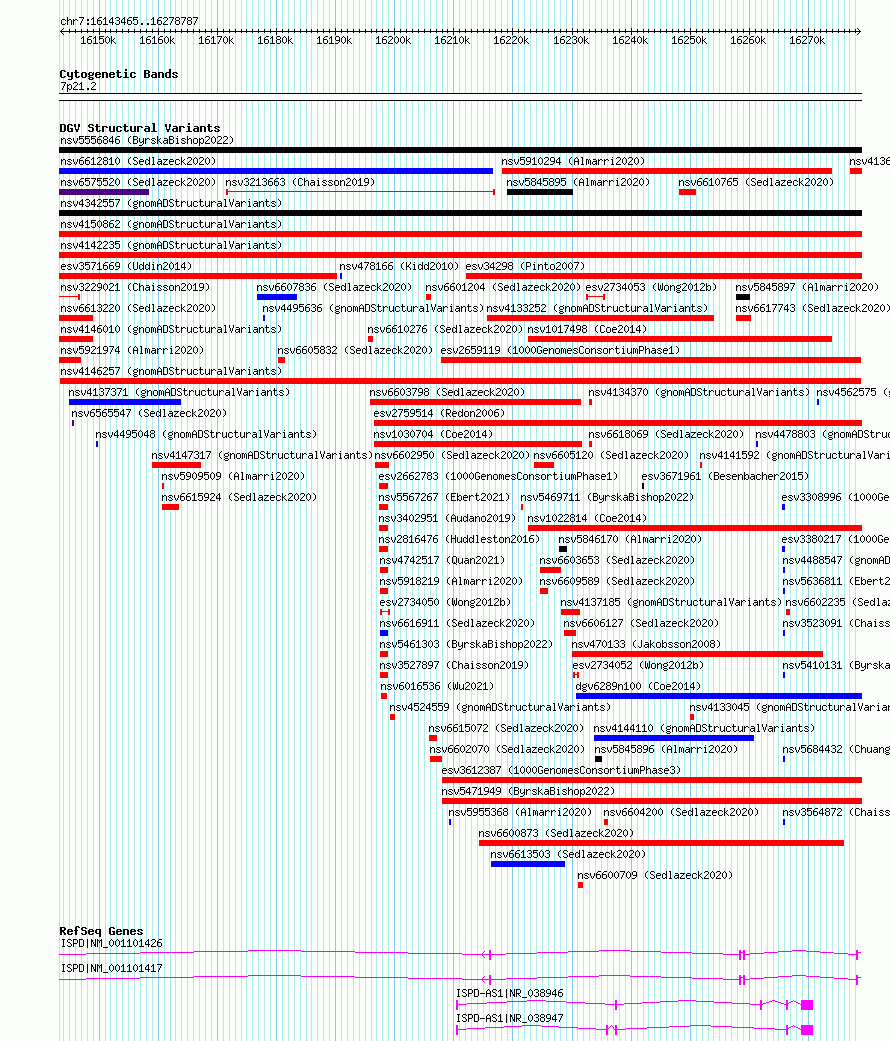Open nsv6610765 (Sedlazeck2020) variant label
890x1041 pixels.
click(756, 182)
